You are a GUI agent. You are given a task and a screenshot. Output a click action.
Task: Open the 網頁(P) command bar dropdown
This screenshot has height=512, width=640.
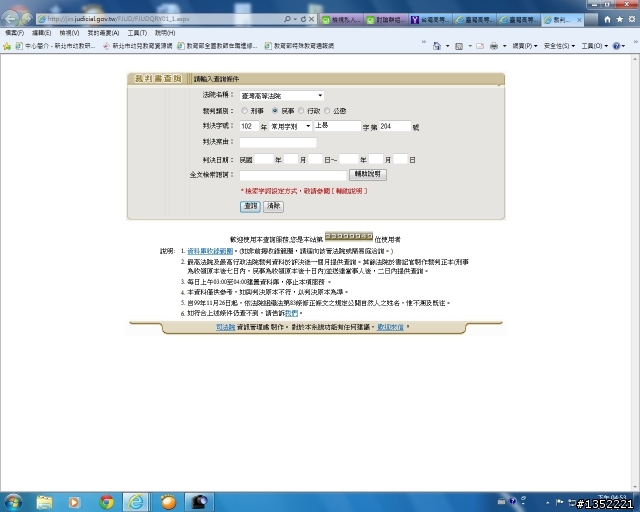[525, 46]
